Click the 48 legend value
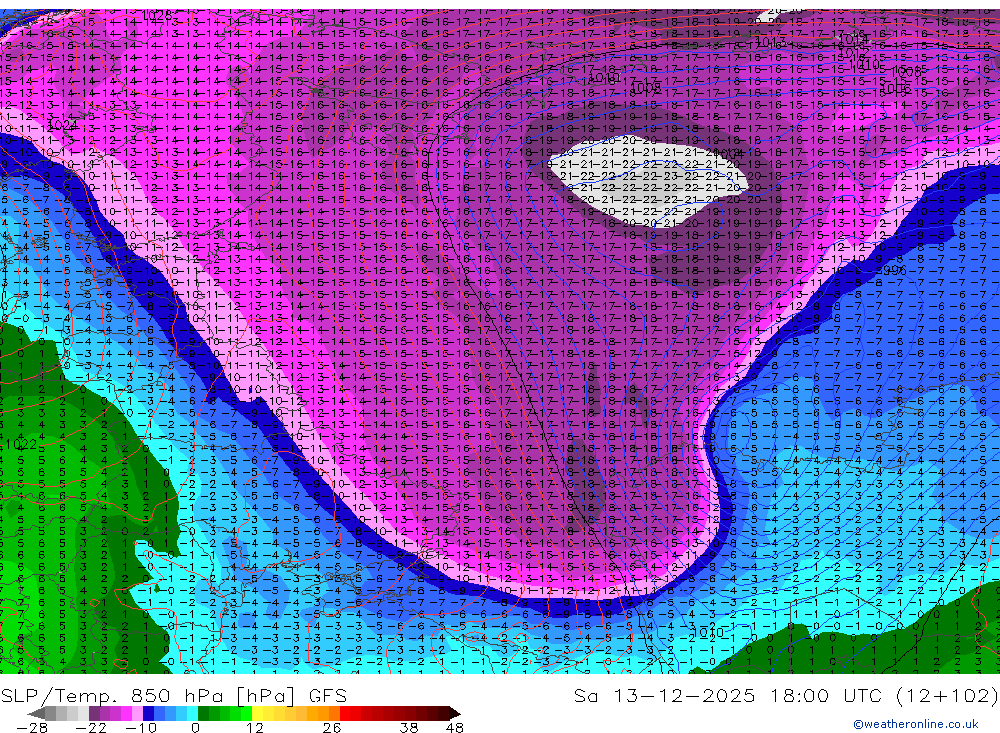The height and width of the screenshot is (733, 1000). [x=455, y=727]
